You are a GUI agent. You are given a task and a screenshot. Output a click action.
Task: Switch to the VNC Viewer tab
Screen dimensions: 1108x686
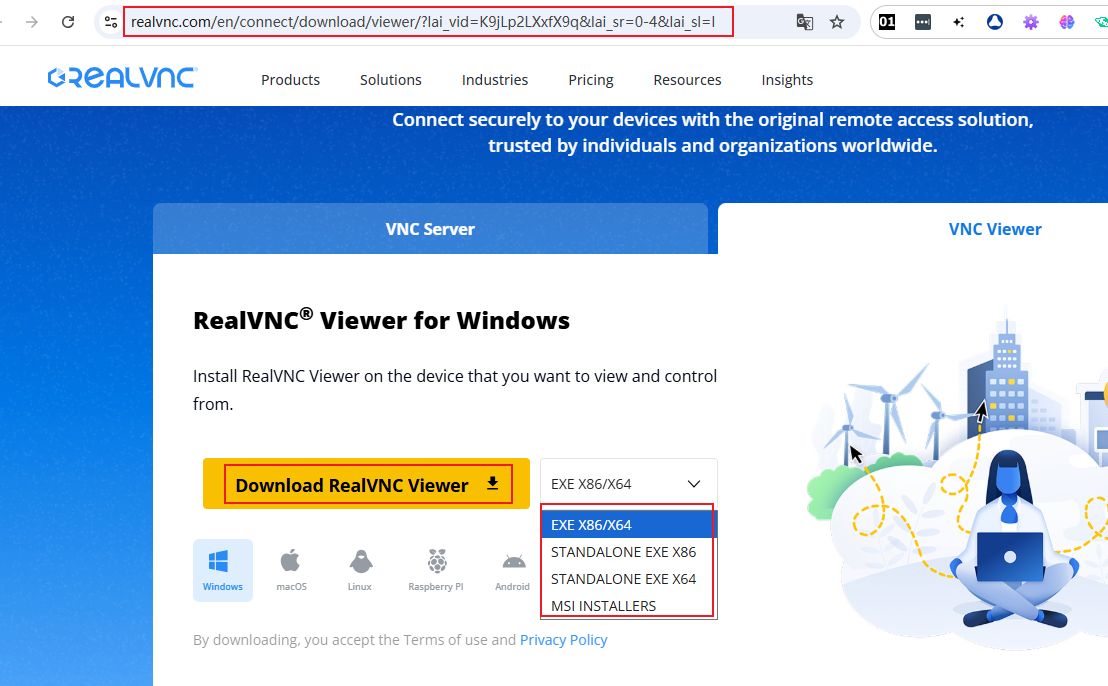click(995, 229)
